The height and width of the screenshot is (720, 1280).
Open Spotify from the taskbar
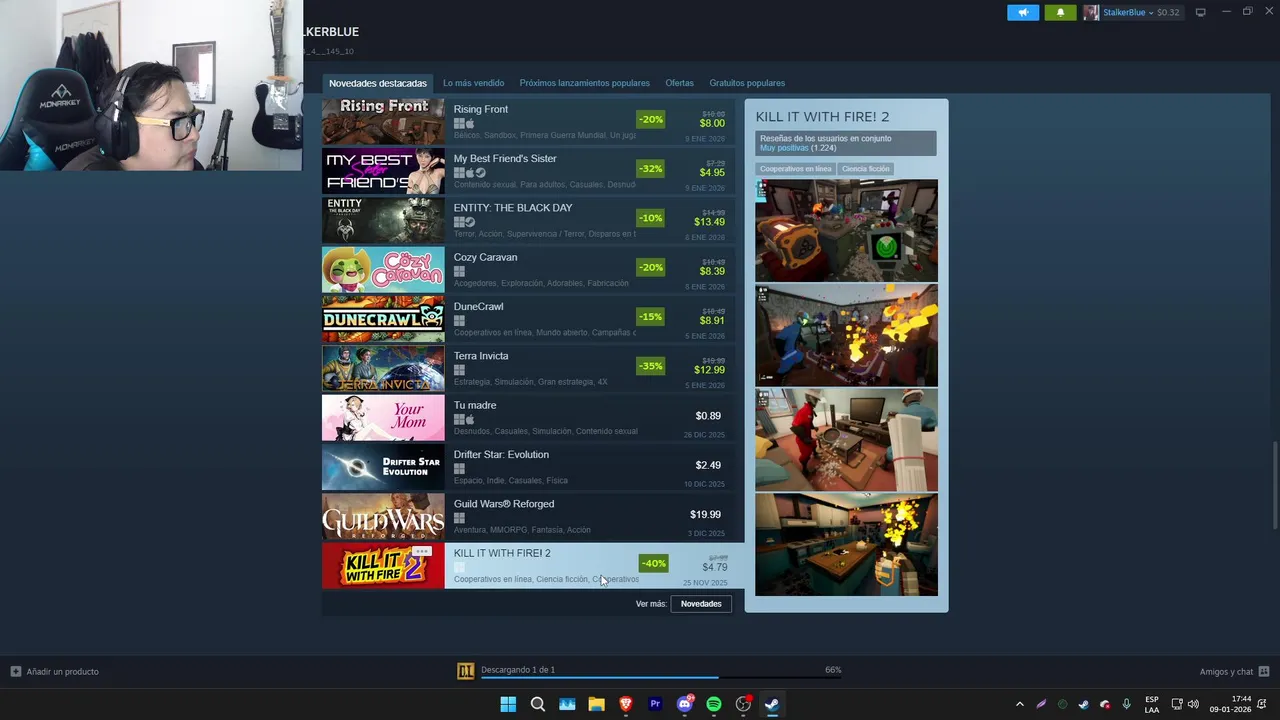click(714, 704)
